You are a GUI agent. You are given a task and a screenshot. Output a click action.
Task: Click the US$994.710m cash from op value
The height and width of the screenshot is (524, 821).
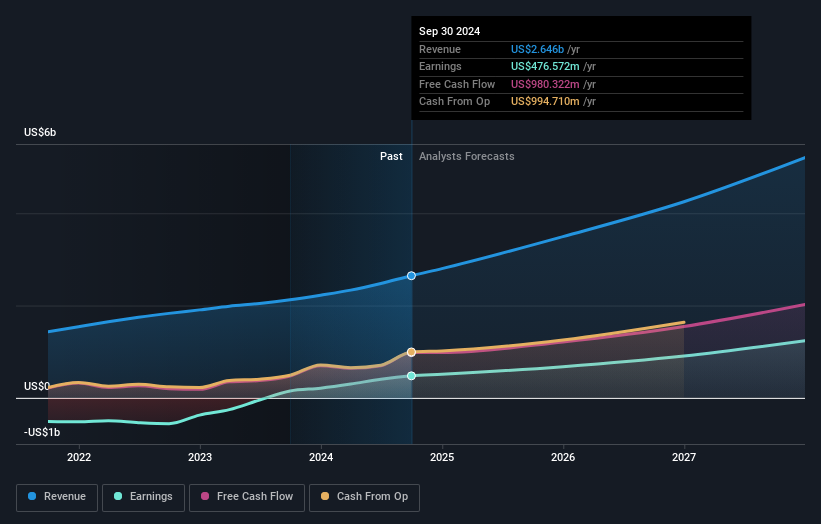(545, 102)
